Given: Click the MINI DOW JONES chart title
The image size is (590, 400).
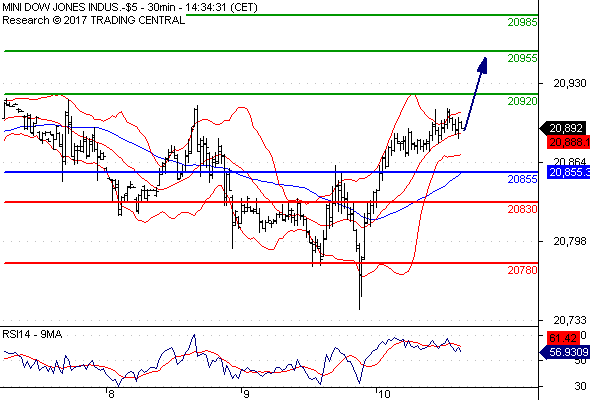Looking at the screenshot, I should point(130,7).
